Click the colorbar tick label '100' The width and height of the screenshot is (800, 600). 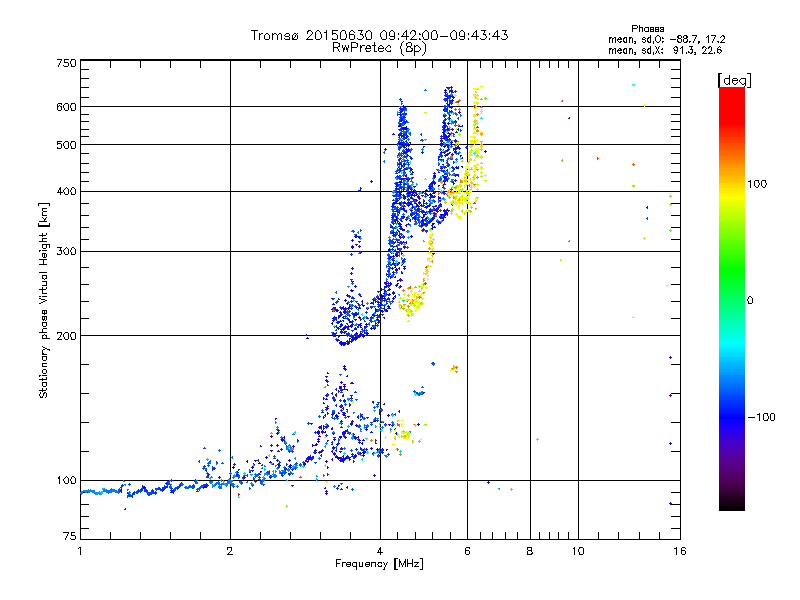757,184
